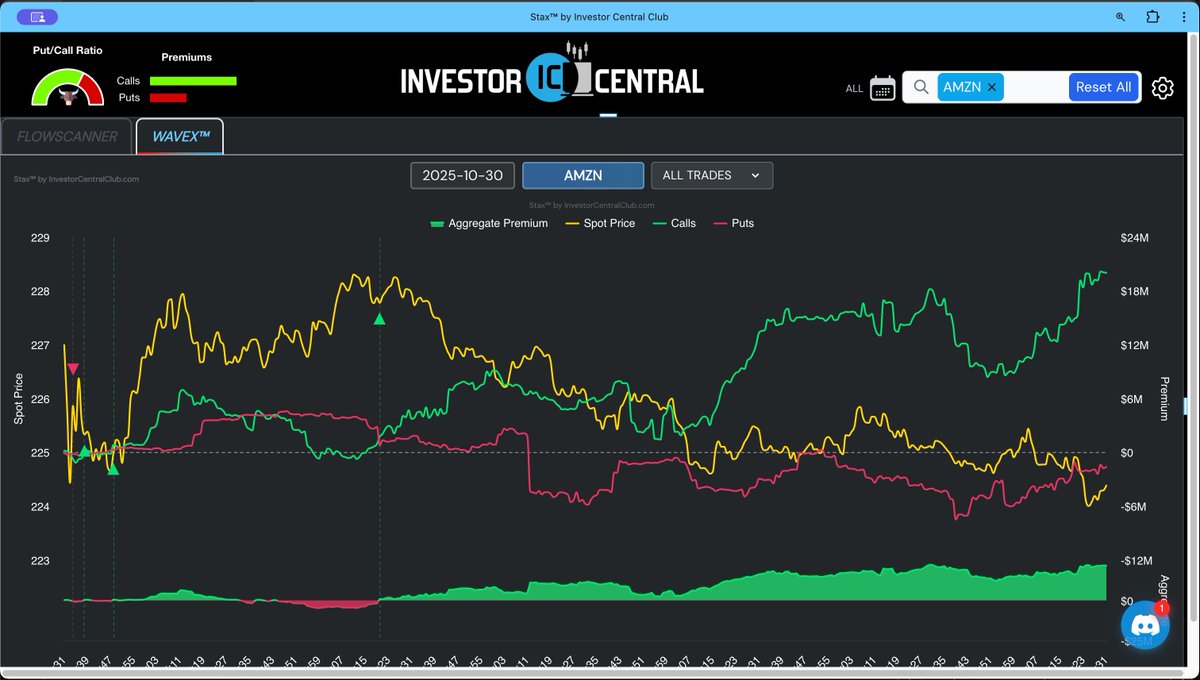Click the Premiums heading
The image size is (1200, 680).
click(187, 58)
